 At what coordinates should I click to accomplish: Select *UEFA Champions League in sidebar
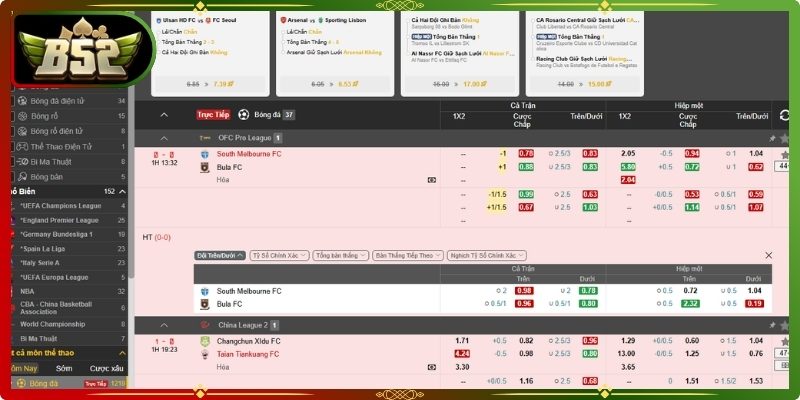coord(61,206)
